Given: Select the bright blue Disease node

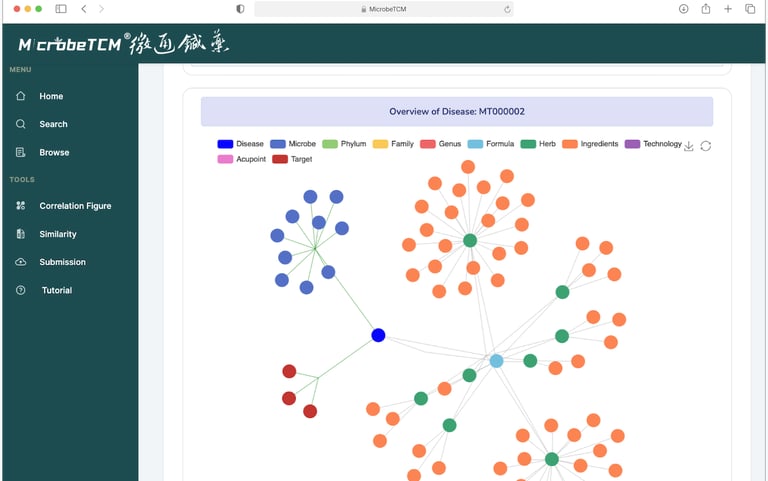Looking at the screenshot, I should (x=378, y=336).
